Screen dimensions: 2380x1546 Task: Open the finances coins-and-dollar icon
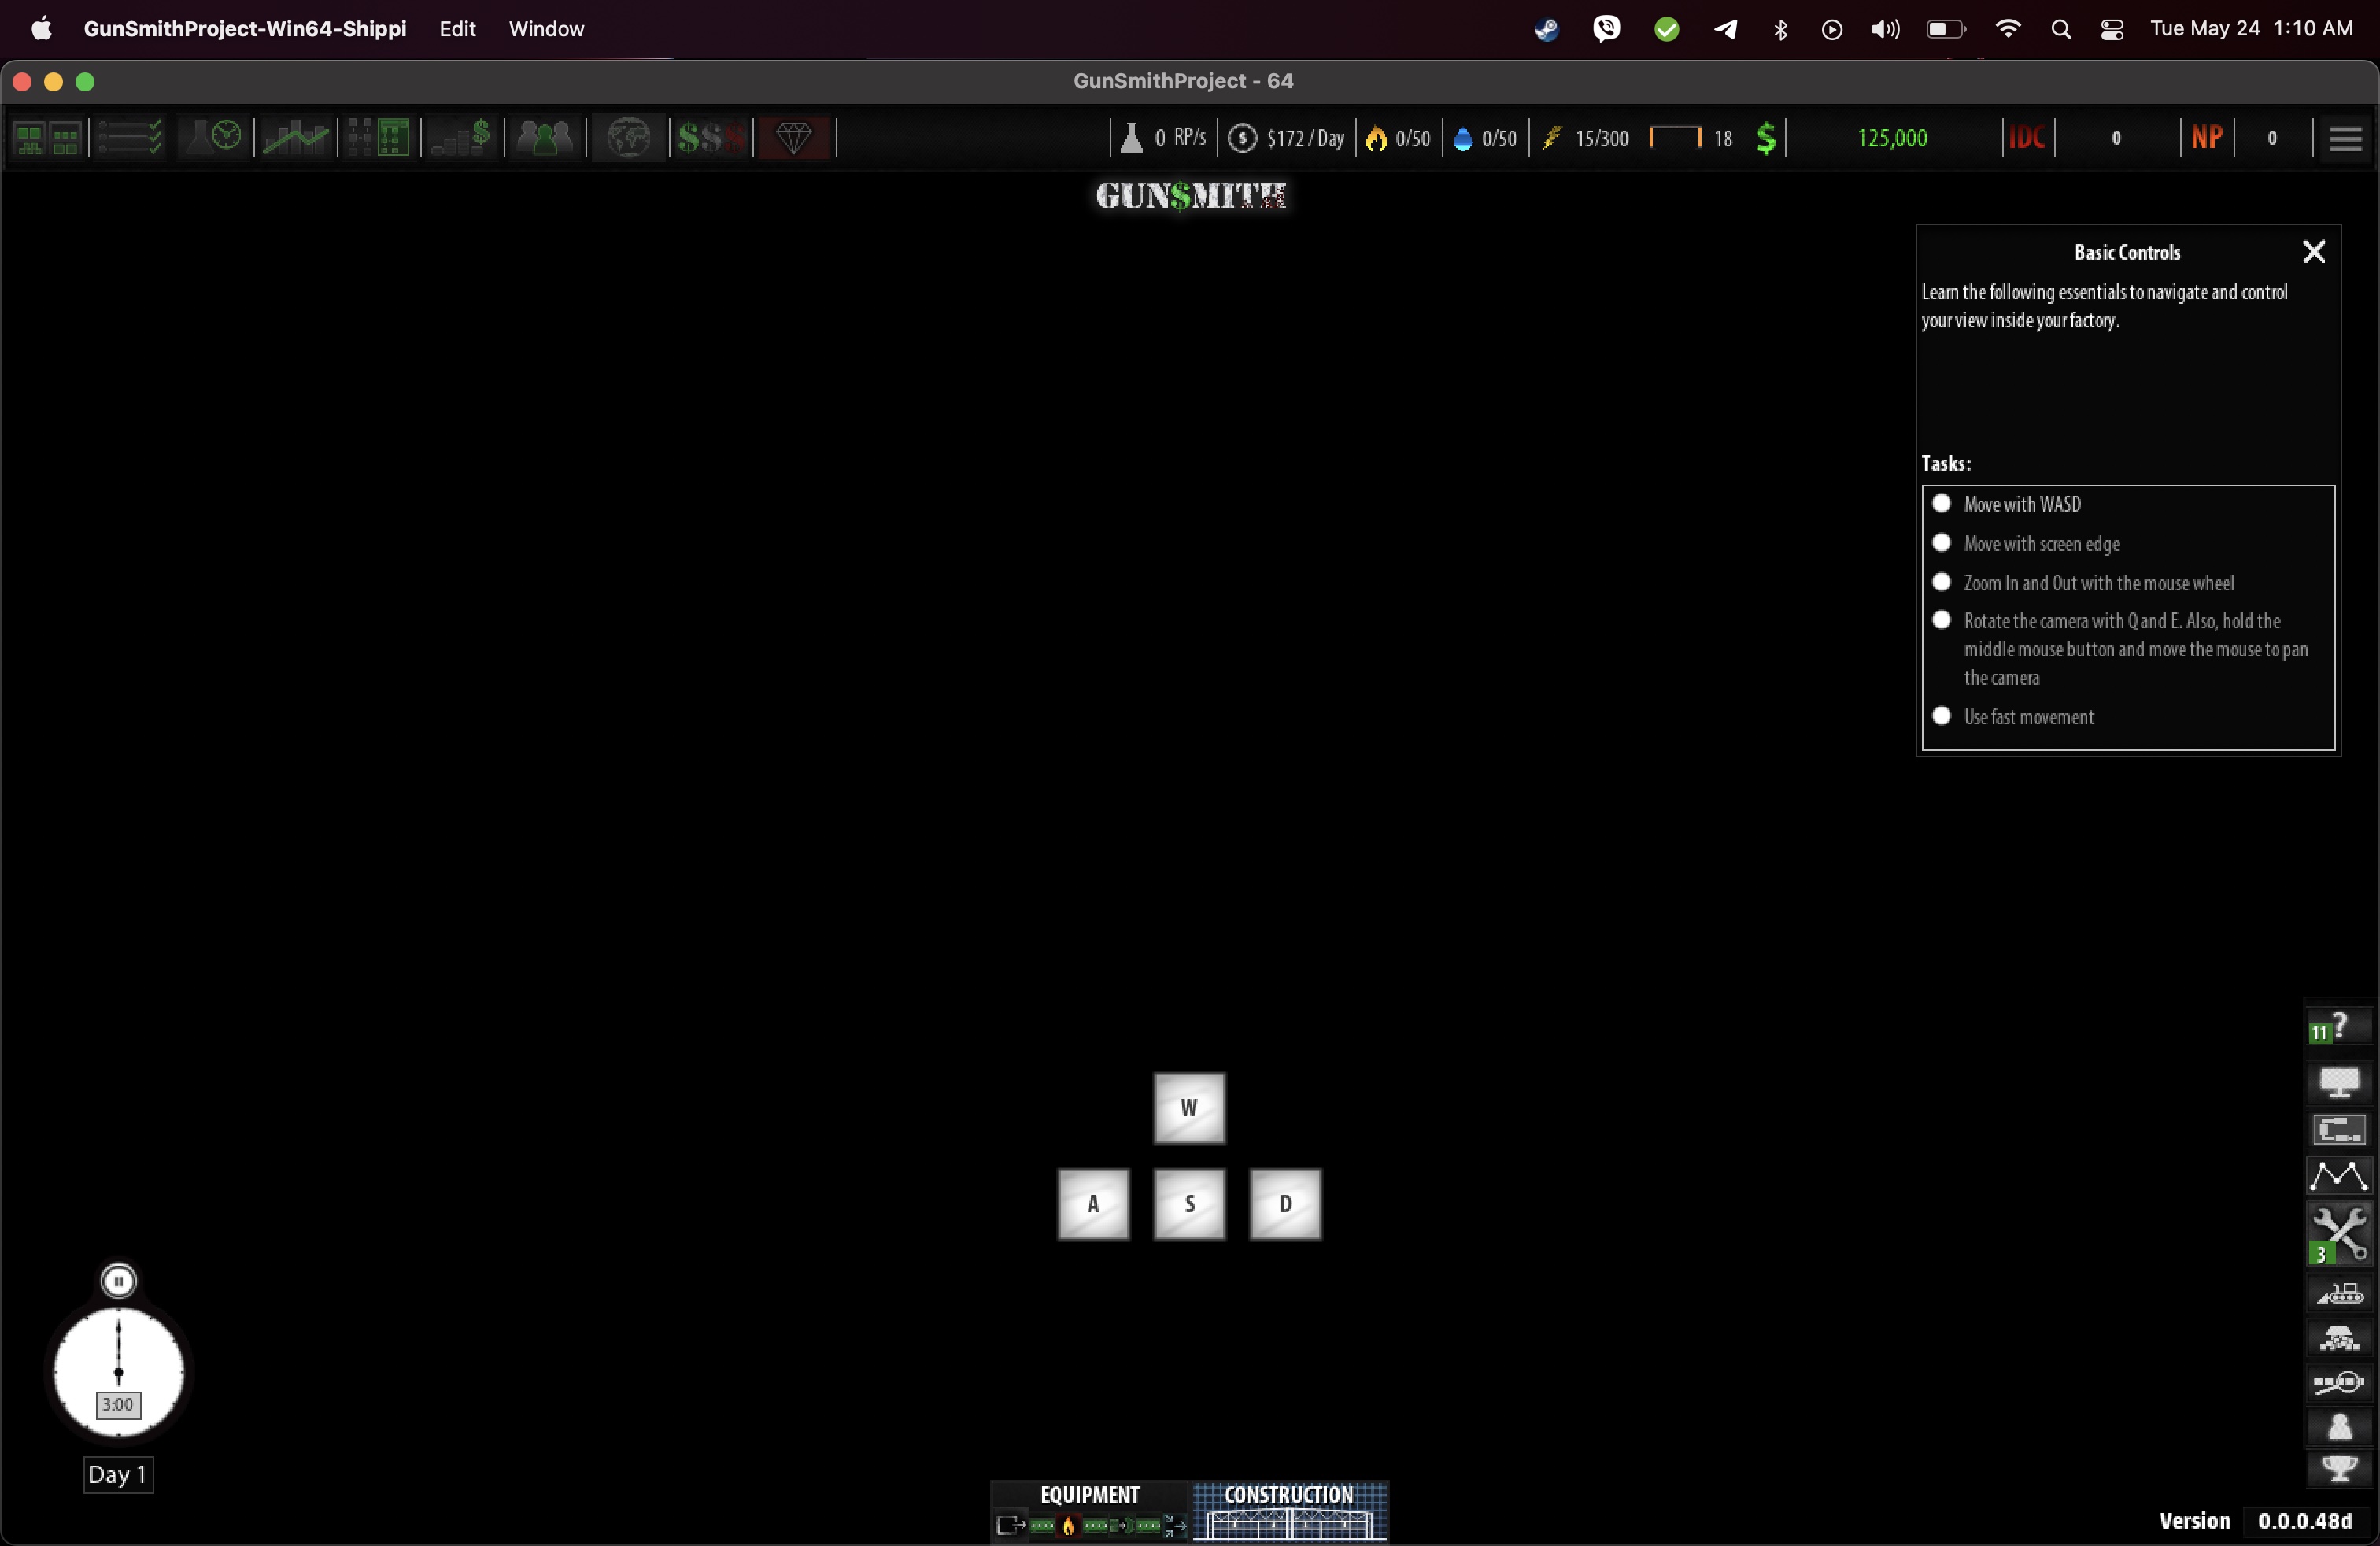click(462, 138)
